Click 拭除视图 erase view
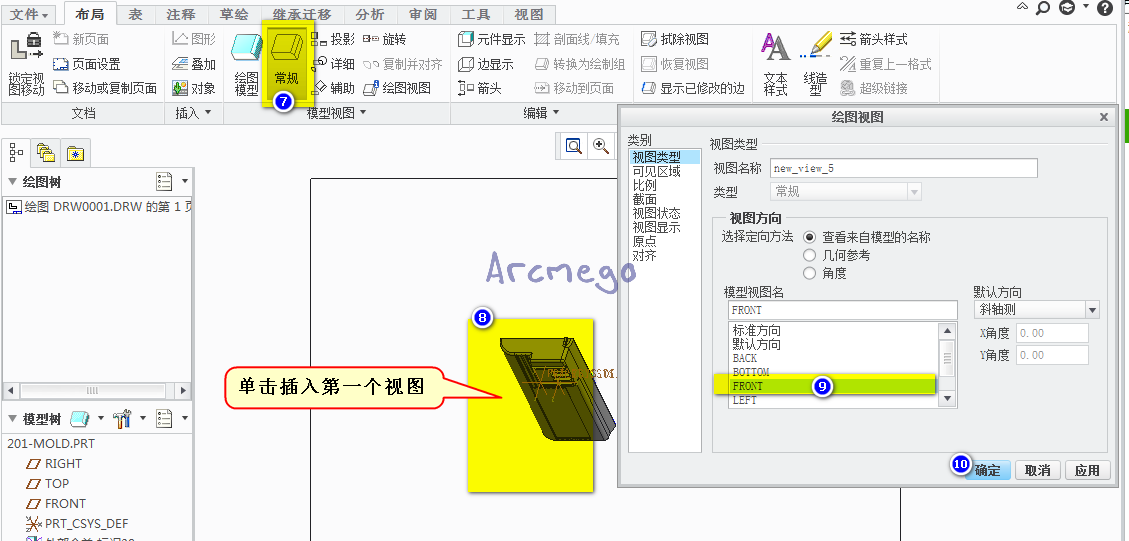Image resolution: width=1129 pixels, height=541 pixels. click(x=675, y=40)
